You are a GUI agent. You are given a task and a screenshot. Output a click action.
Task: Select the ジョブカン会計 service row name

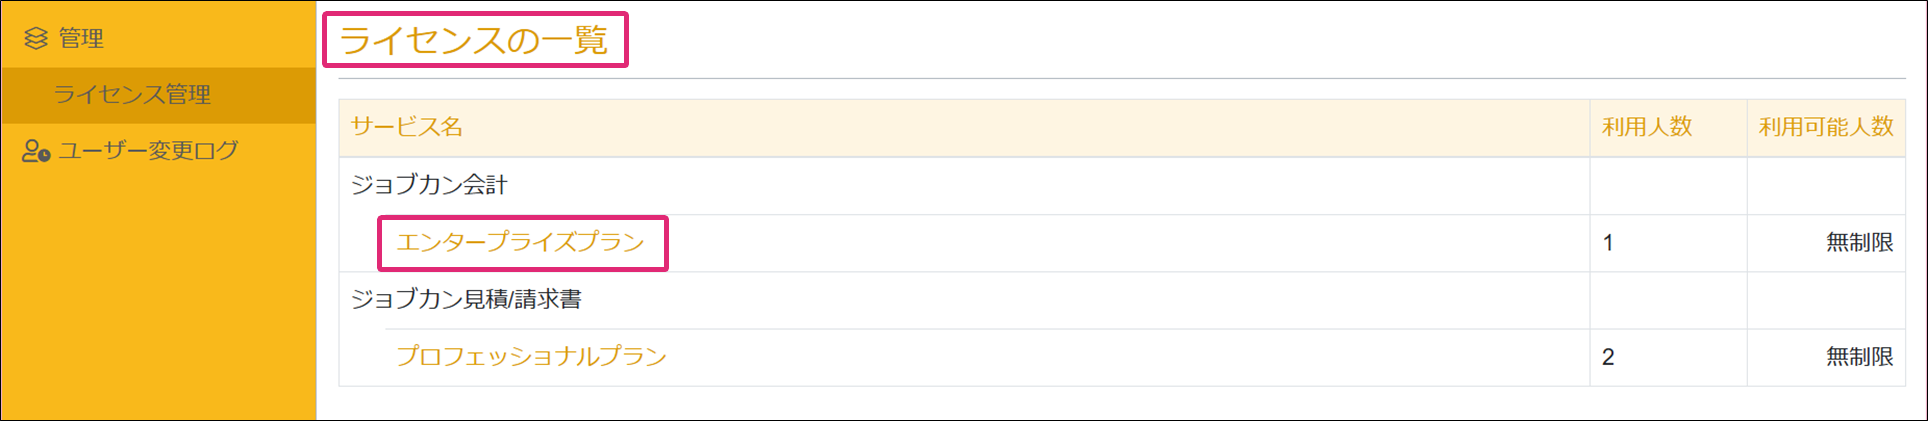click(429, 185)
